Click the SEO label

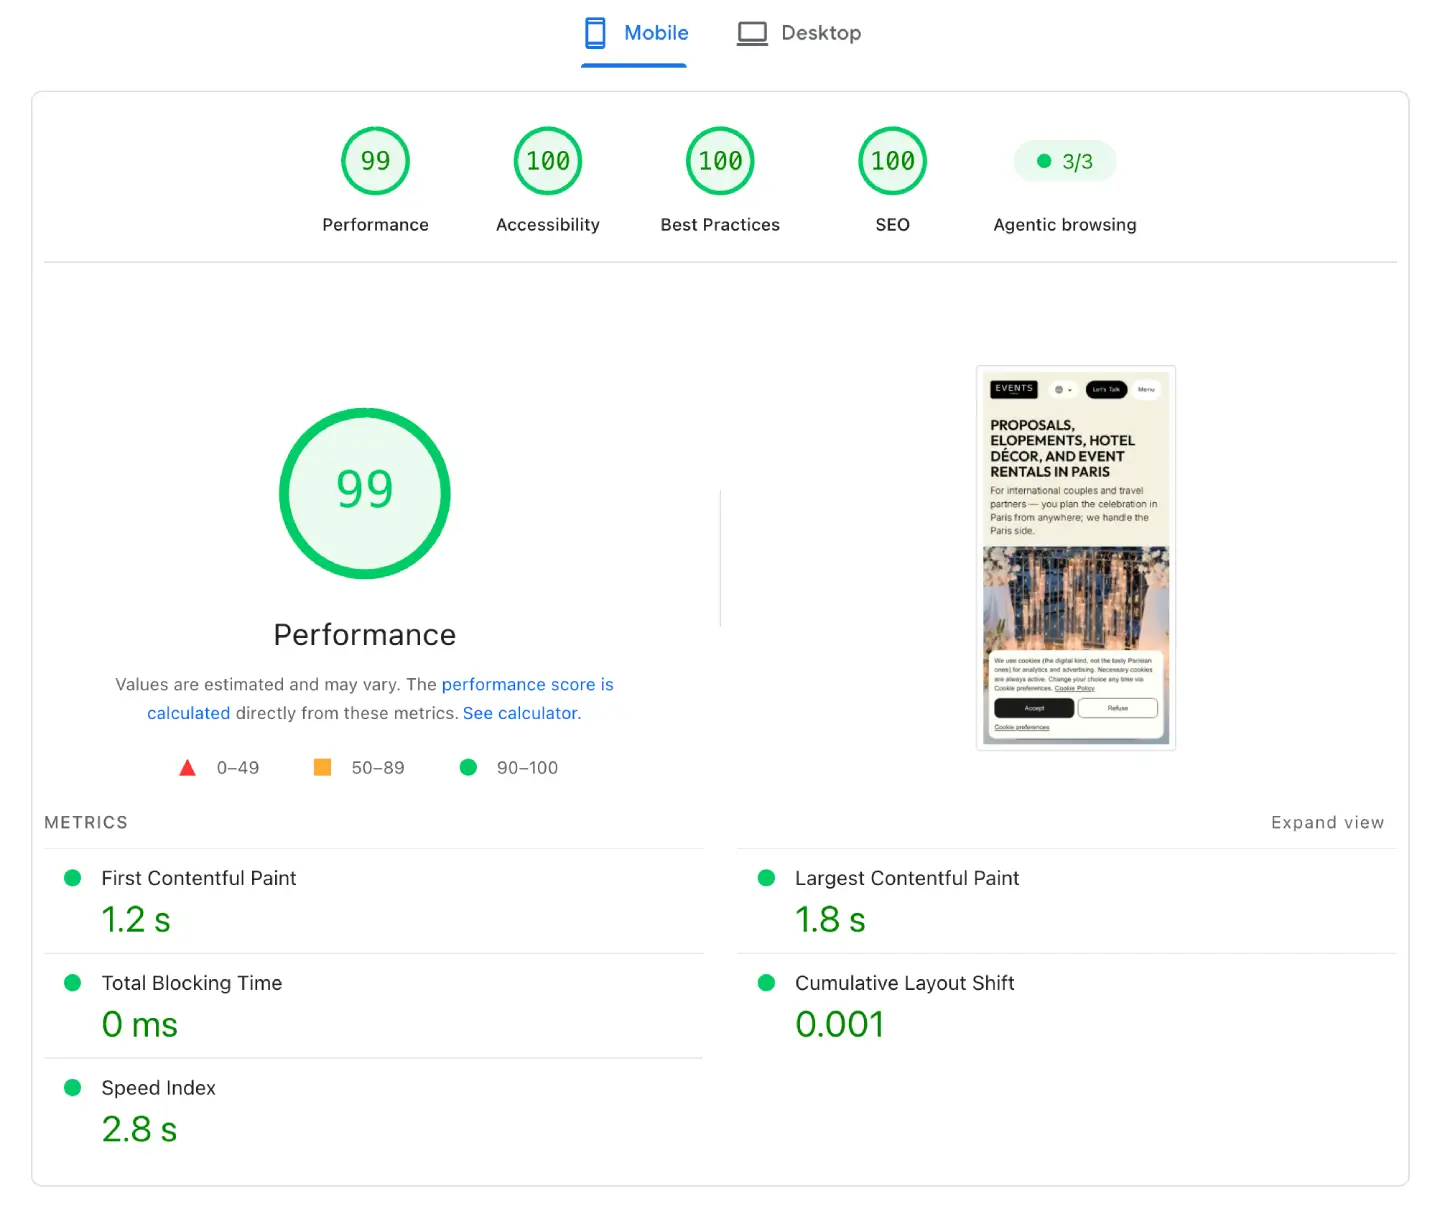[x=892, y=225]
